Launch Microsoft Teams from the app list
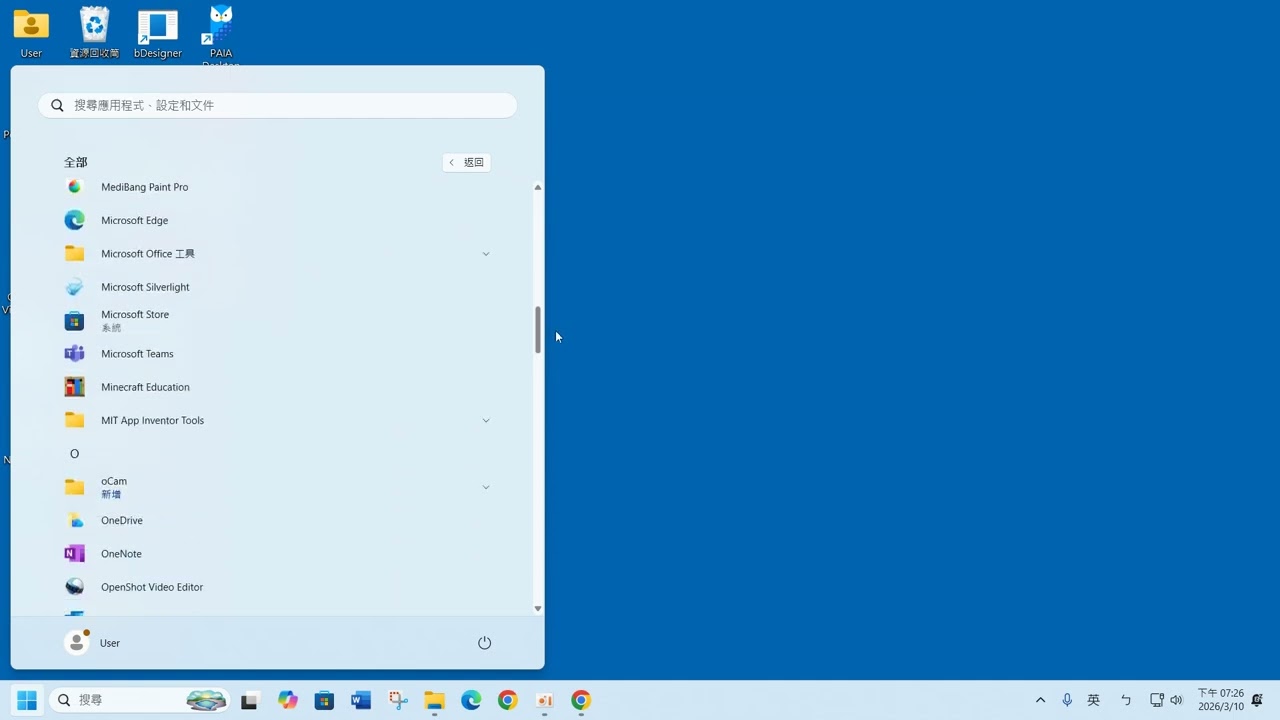The height and width of the screenshot is (720, 1280). pos(277,354)
